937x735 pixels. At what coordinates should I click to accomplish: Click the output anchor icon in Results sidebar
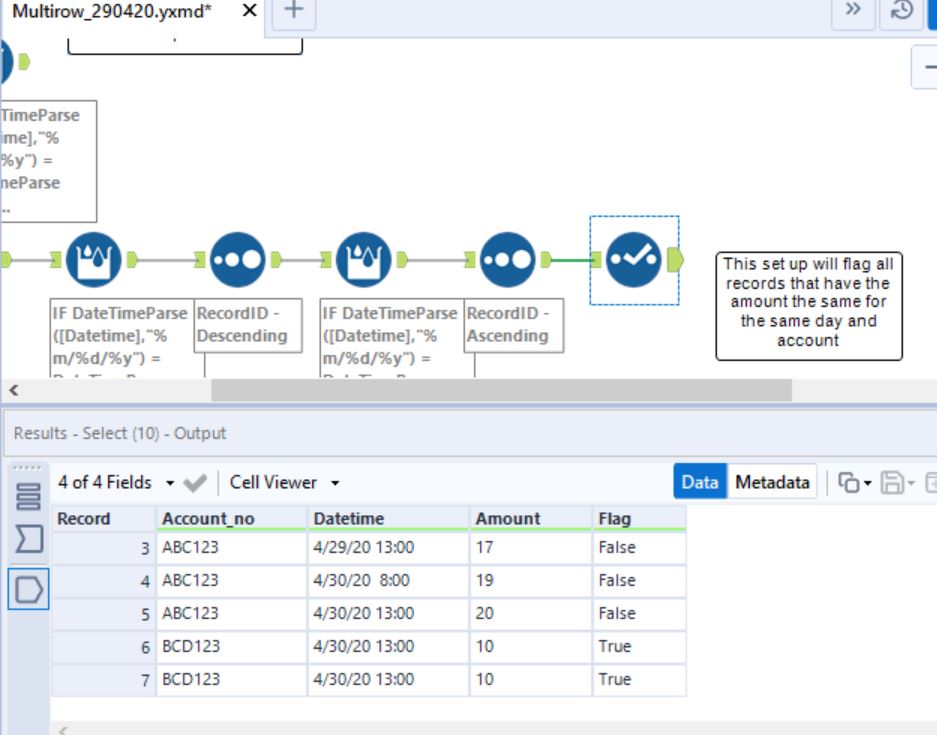[29, 590]
